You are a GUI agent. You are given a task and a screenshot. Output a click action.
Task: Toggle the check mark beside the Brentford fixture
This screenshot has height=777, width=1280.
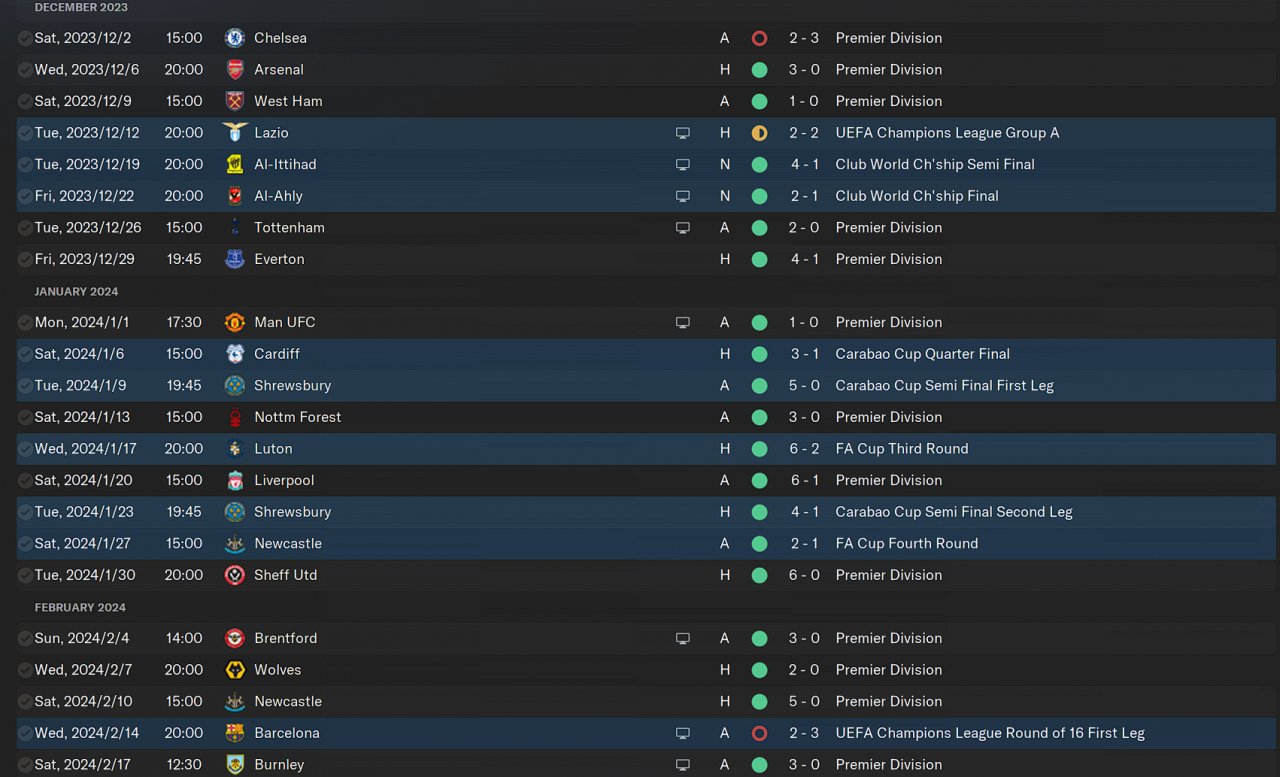pos(25,638)
